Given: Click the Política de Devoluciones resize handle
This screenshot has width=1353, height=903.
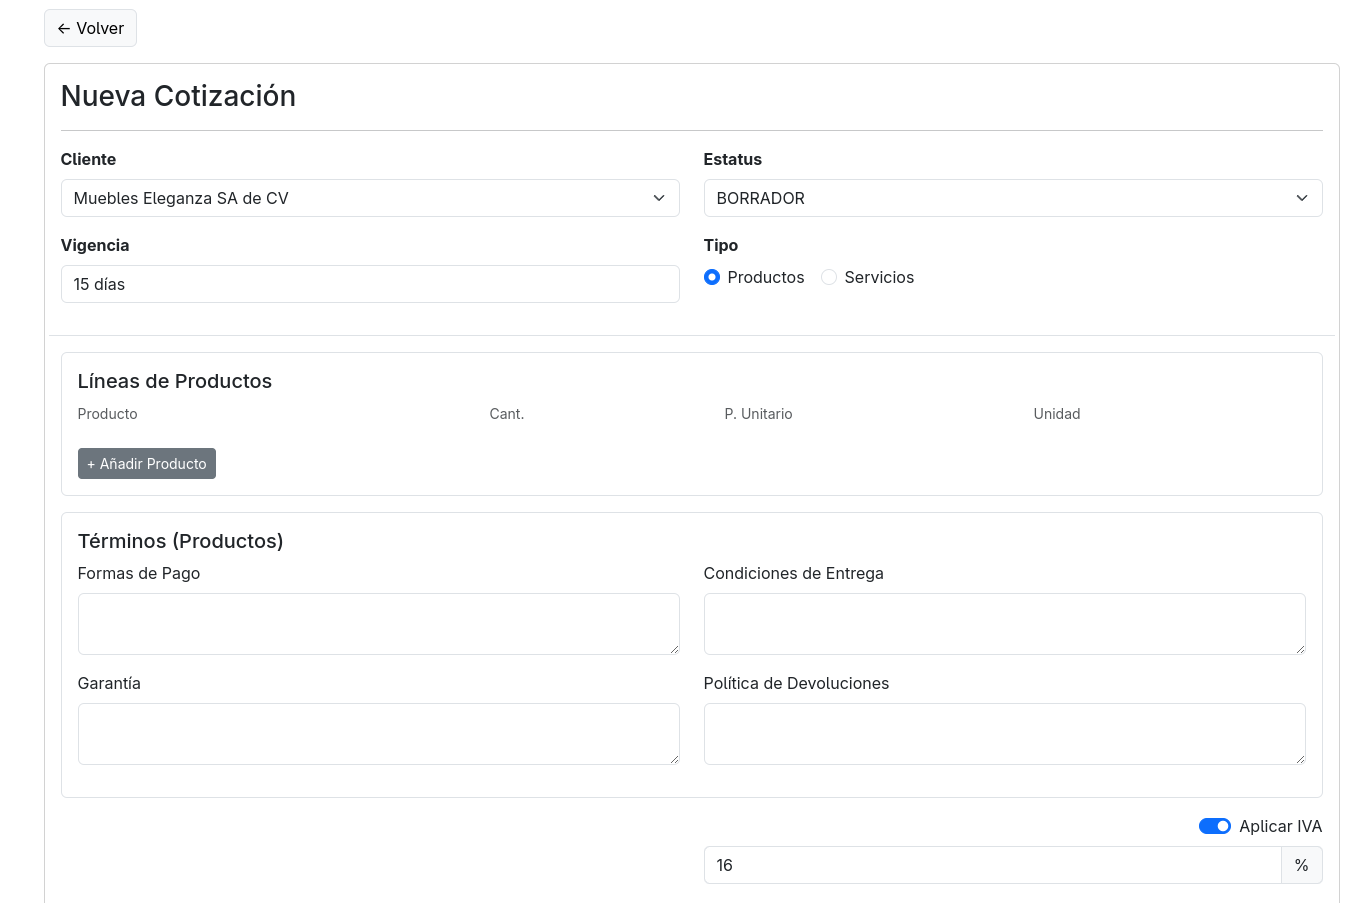Looking at the screenshot, I should pos(1300,759).
